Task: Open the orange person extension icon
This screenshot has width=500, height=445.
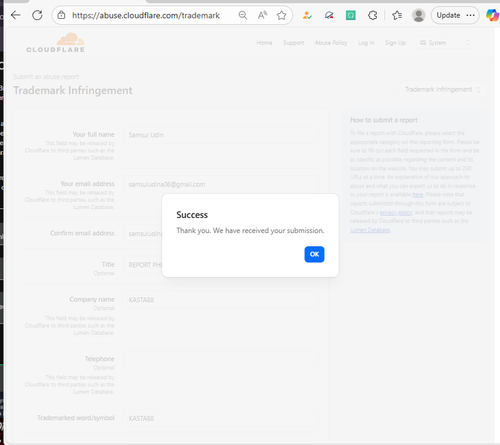Action: [307, 15]
